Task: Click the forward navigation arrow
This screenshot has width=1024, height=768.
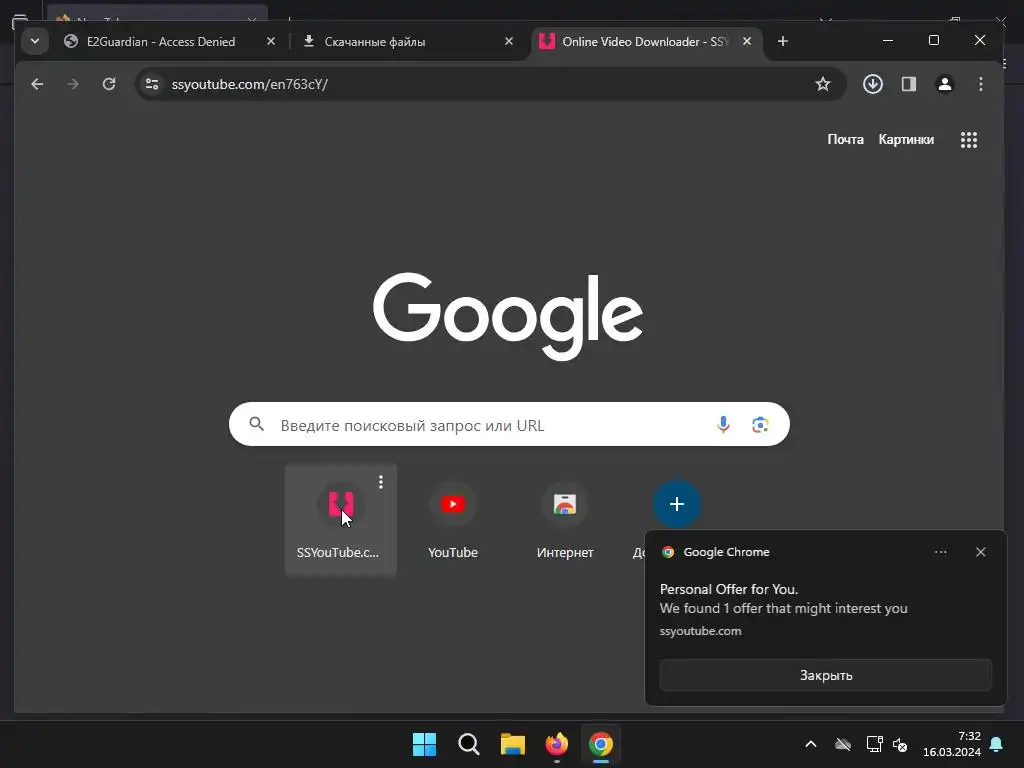Action: (x=72, y=84)
